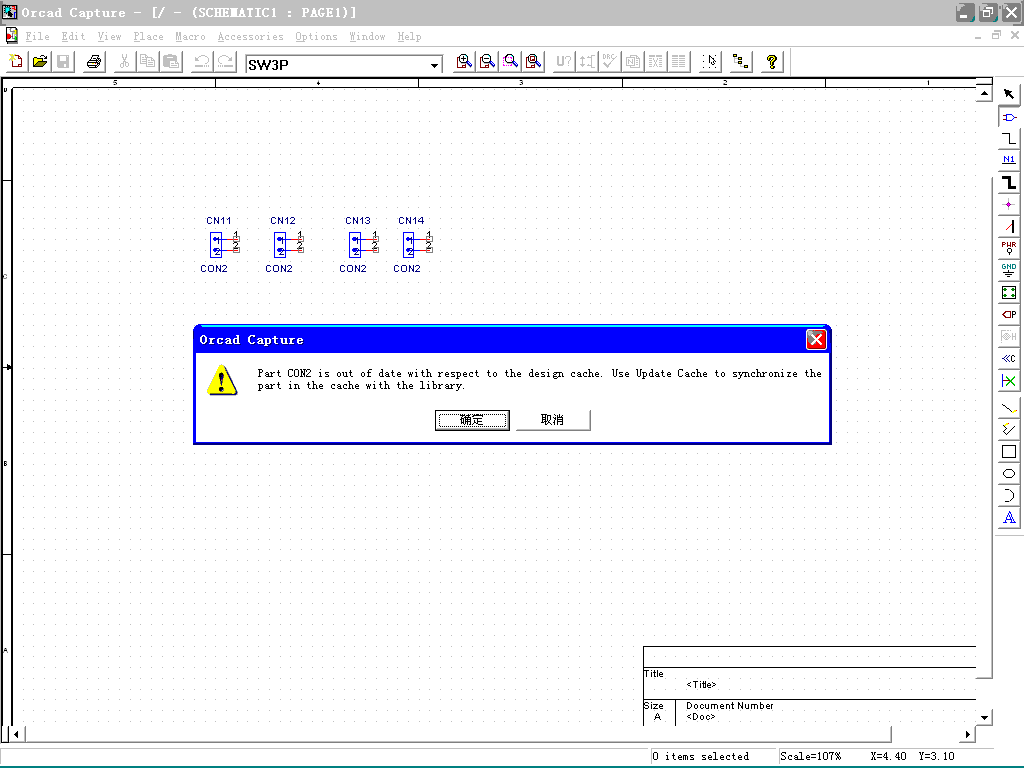This screenshot has height=768, width=1024.
Task: Run Design Rules Check icon
Action: point(610,62)
